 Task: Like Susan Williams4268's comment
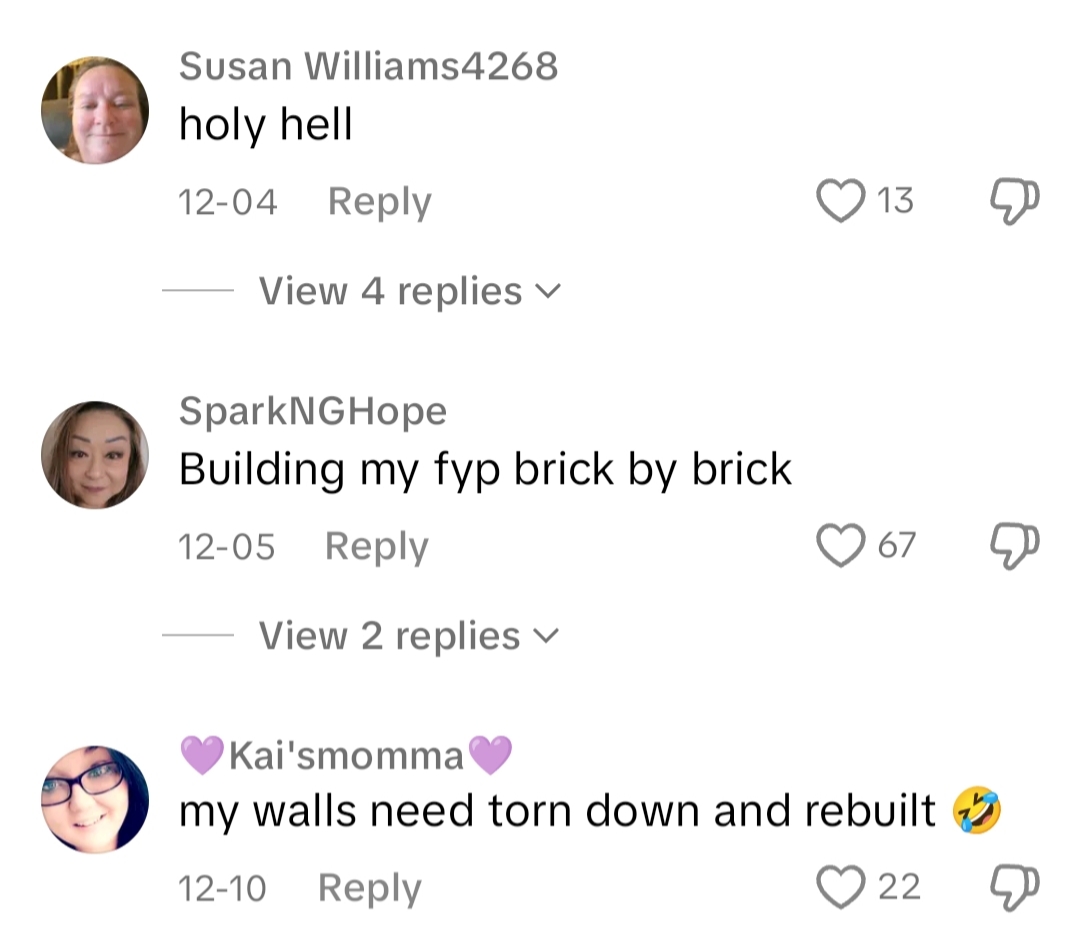(x=838, y=201)
